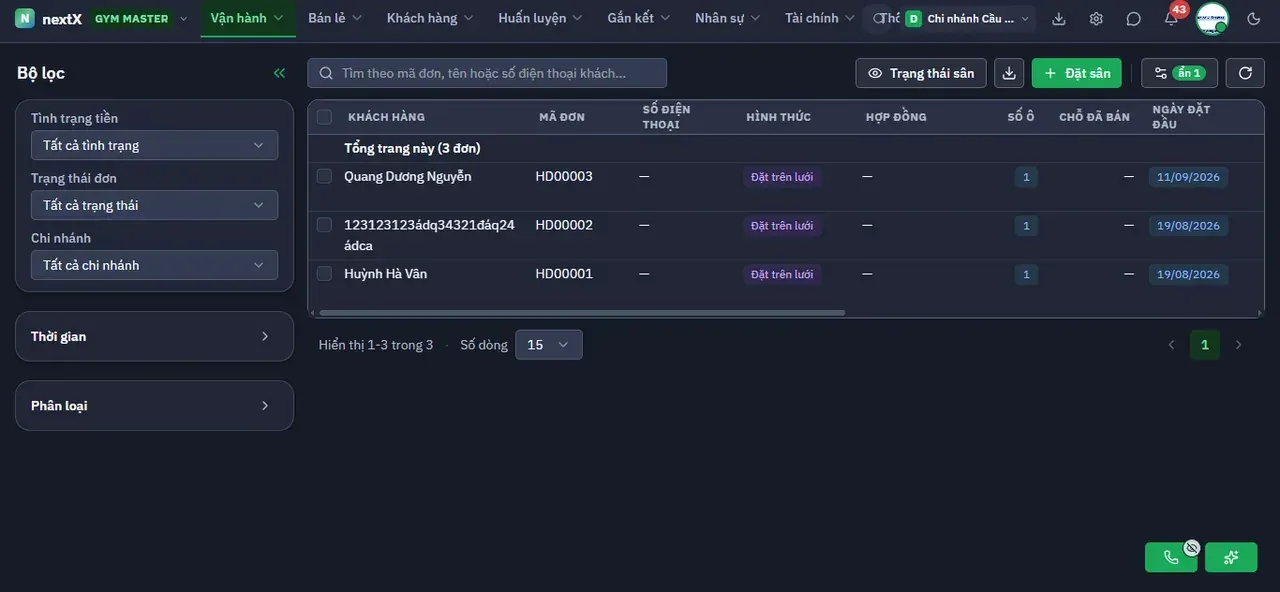
Task: Open column settings showing ẩn 1
Action: 1179,73
